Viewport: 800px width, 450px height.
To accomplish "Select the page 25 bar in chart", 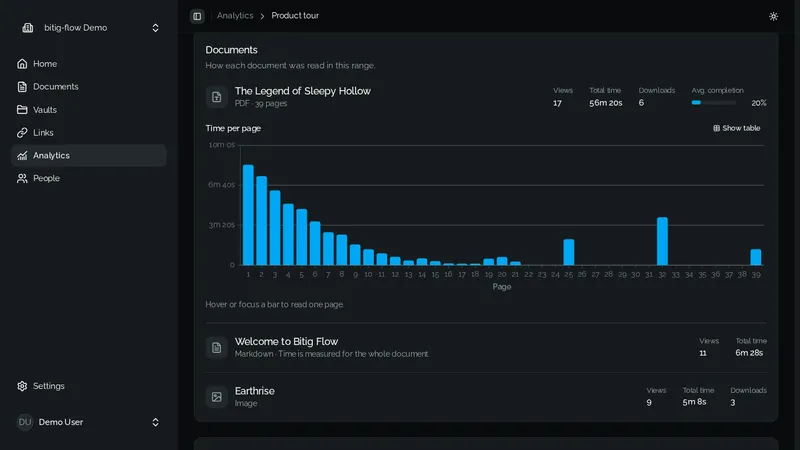I will (569, 252).
